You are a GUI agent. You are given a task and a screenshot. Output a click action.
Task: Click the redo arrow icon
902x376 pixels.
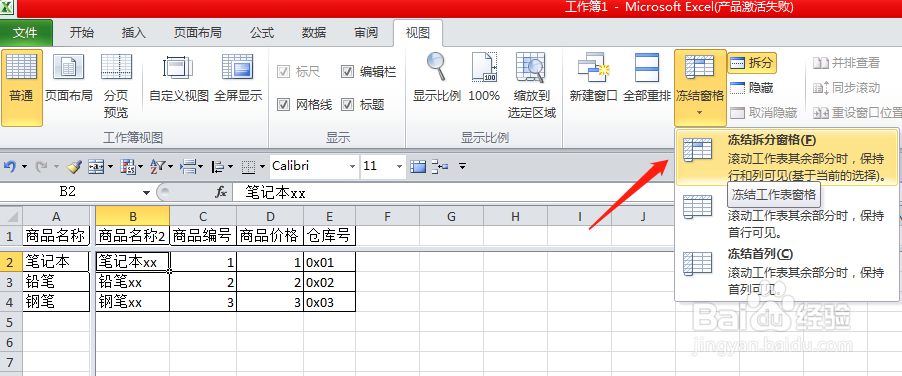pyautogui.click(x=41, y=167)
